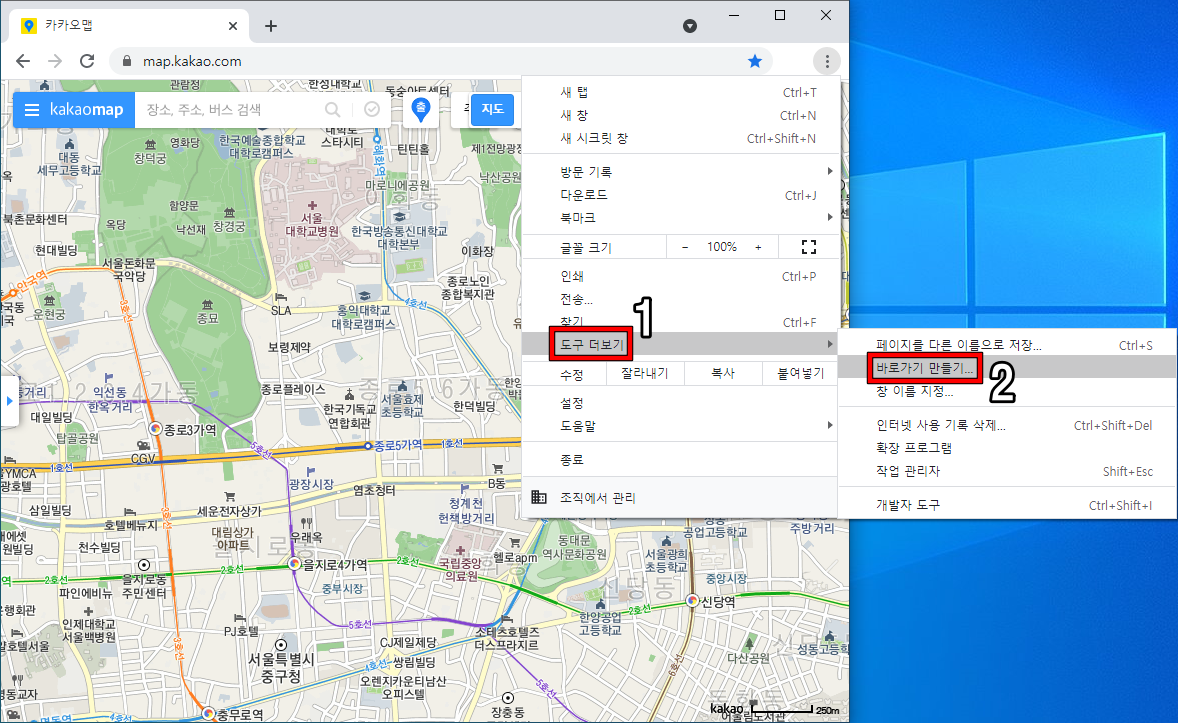
Task: Click 조직에서 관리 menu entry
Action: click(680, 497)
